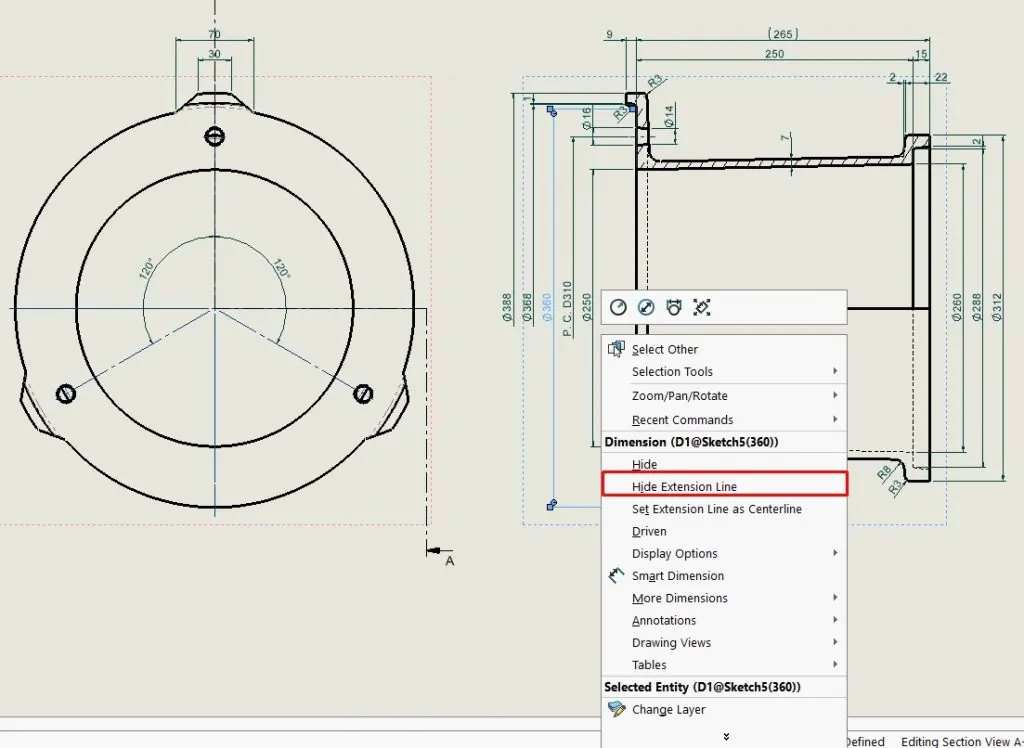Click the Change Layer icon

(616, 709)
